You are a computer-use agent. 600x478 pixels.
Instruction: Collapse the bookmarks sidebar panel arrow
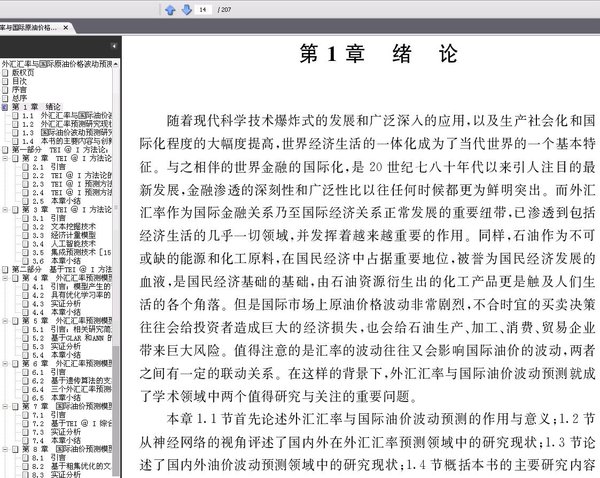click(114, 46)
